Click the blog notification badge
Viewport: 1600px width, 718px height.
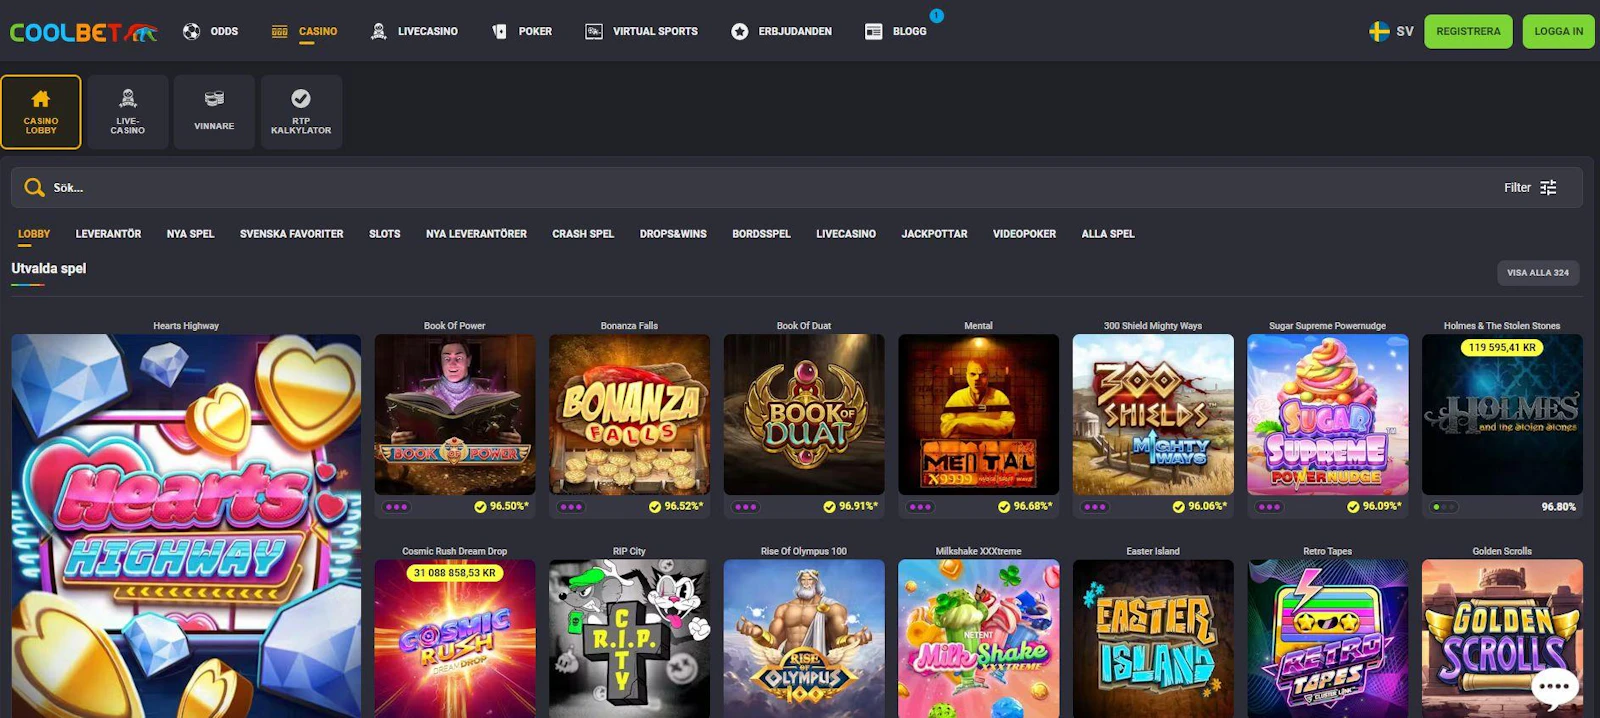pos(936,15)
